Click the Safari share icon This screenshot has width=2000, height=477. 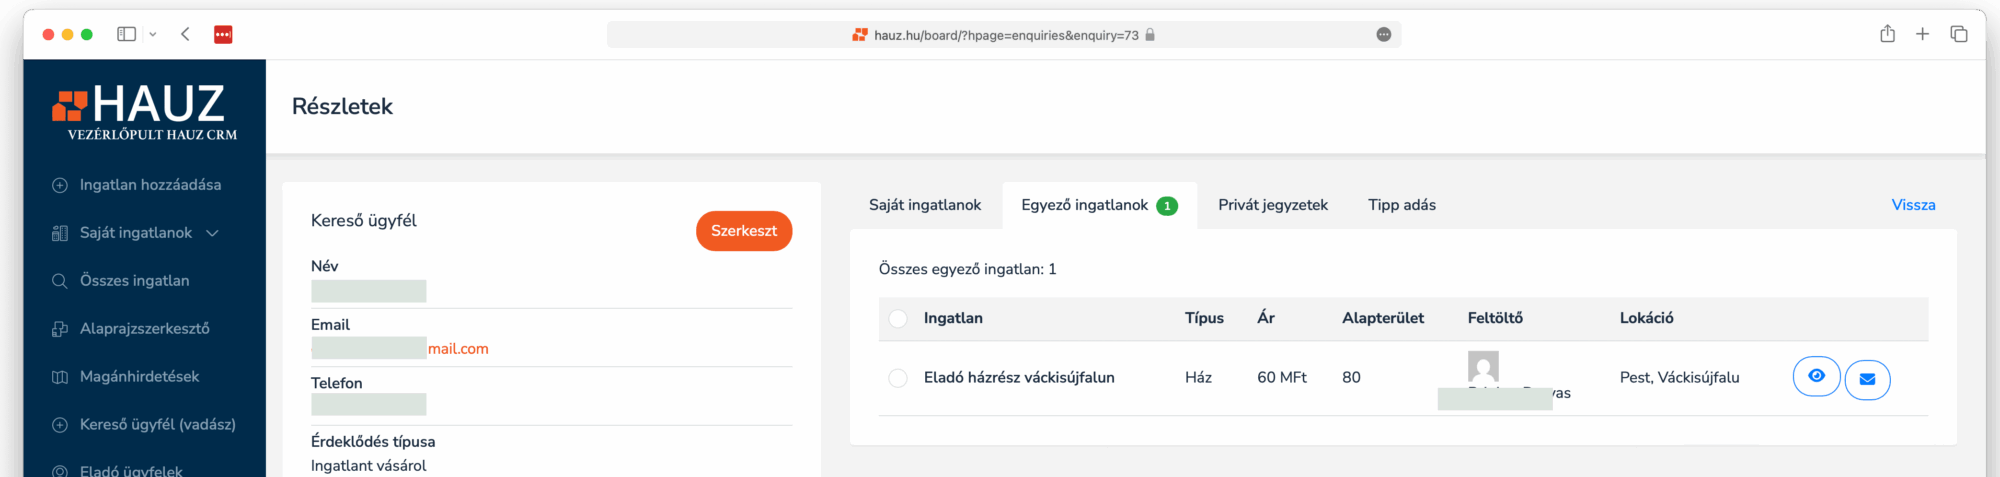click(x=1887, y=34)
